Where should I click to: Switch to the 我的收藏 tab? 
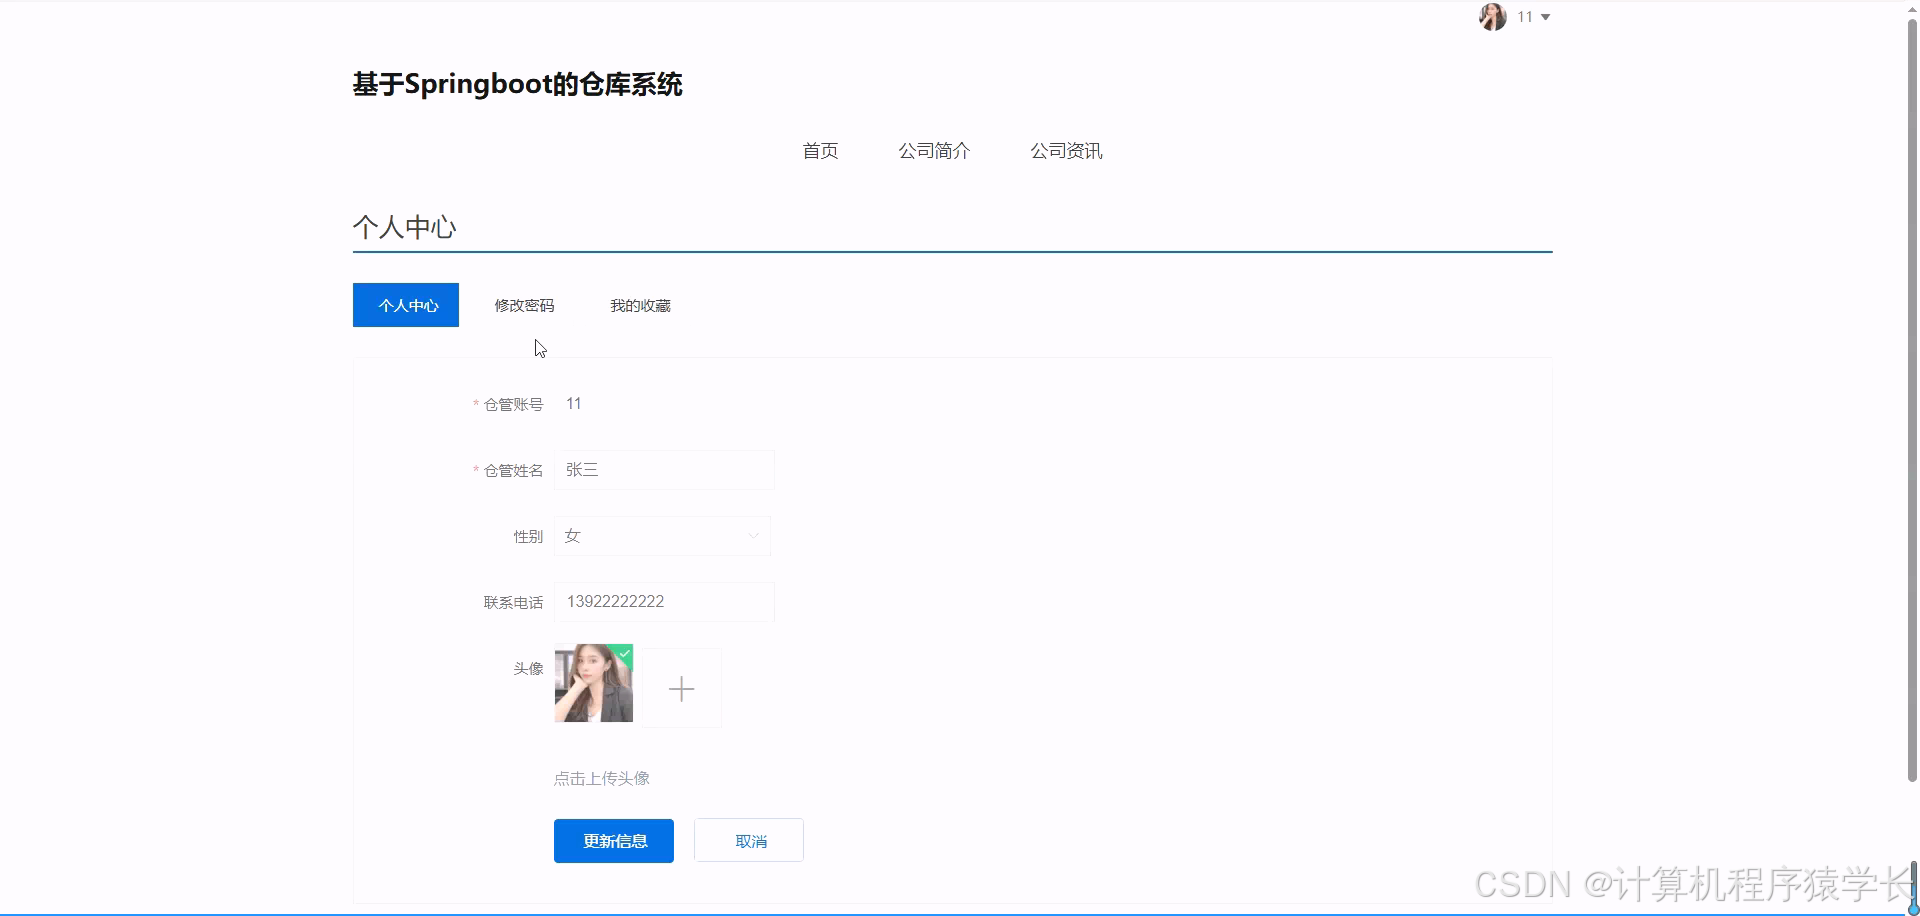[640, 305]
